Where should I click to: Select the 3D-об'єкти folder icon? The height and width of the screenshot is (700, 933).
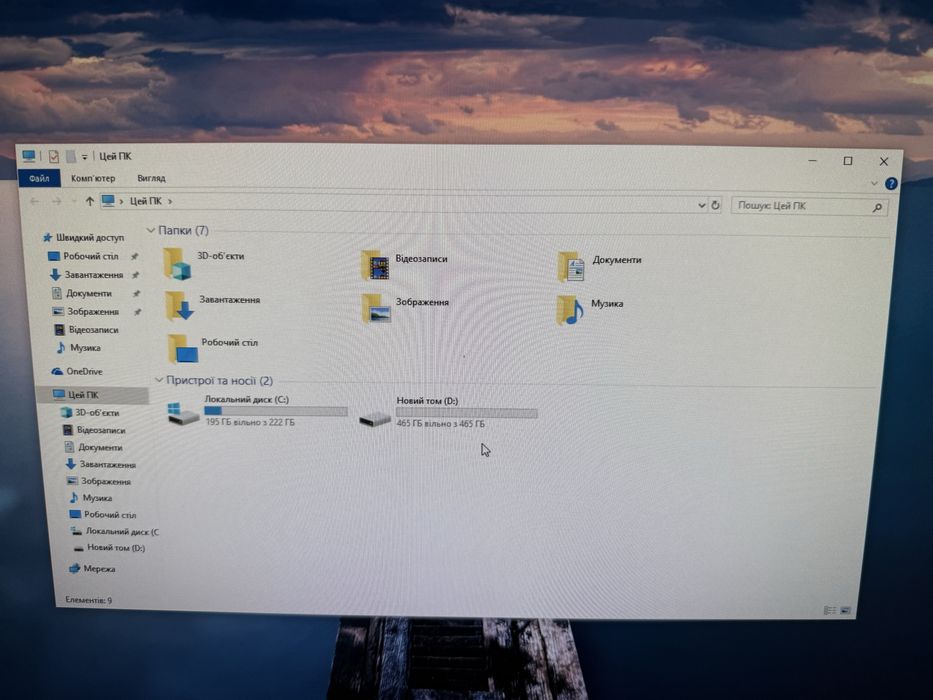click(x=177, y=264)
